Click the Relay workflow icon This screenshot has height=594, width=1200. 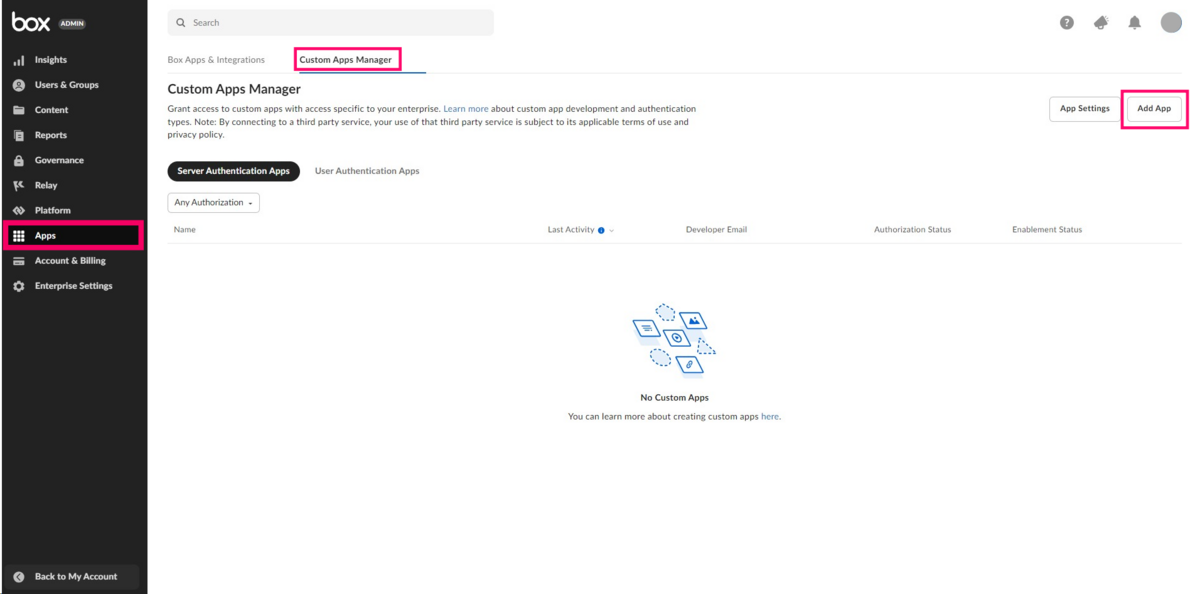click(18, 185)
